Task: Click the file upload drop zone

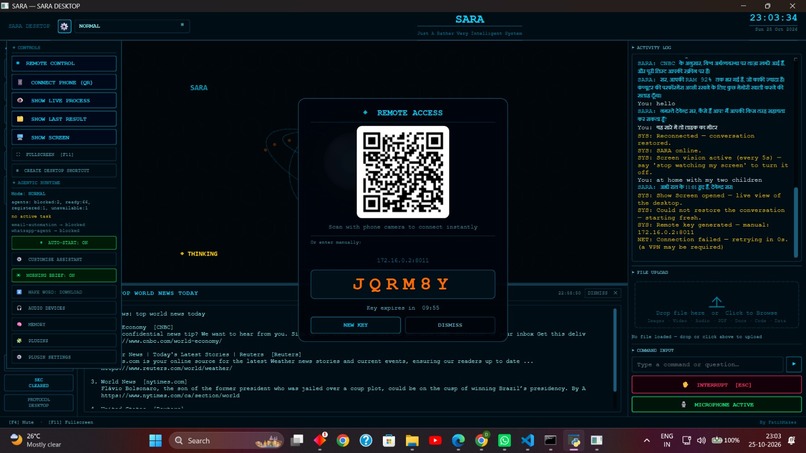Action: click(x=716, y=306)
